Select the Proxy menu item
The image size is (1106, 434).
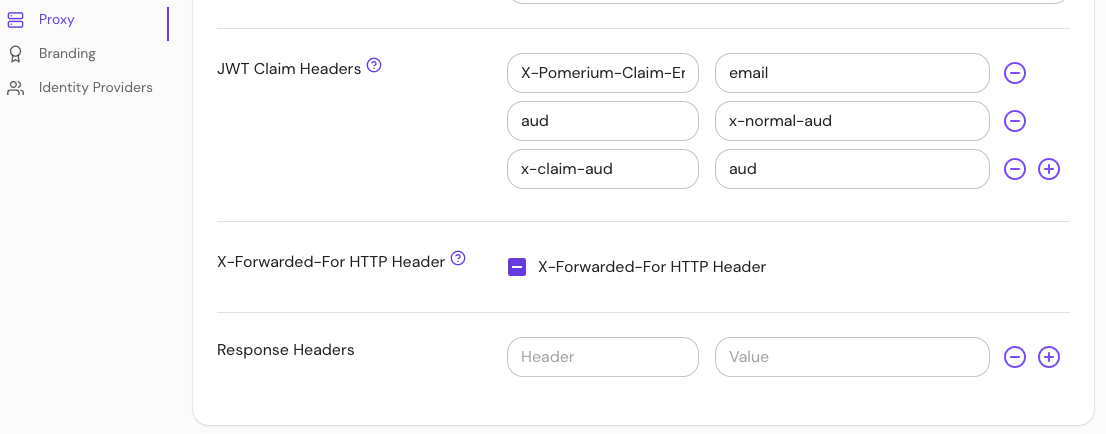57,19
